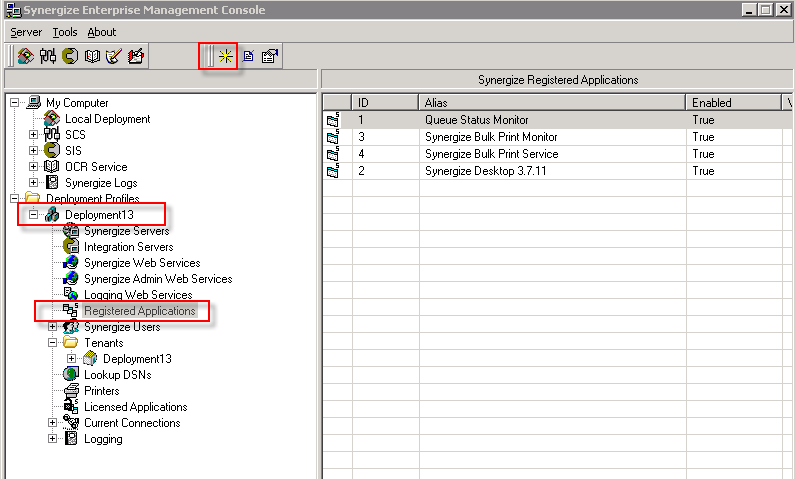Select the Synergize Users tree item
796x479 pixels.
tap(122, 327)
